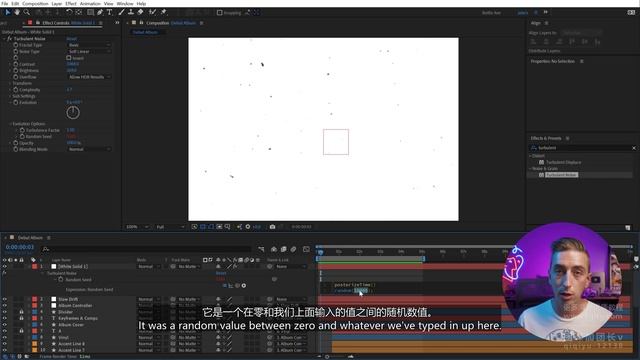Toggle frame blending icon in timeline header
Image resolution: width=640 pixels, height=360 pixels.
(x=284, y=249)
